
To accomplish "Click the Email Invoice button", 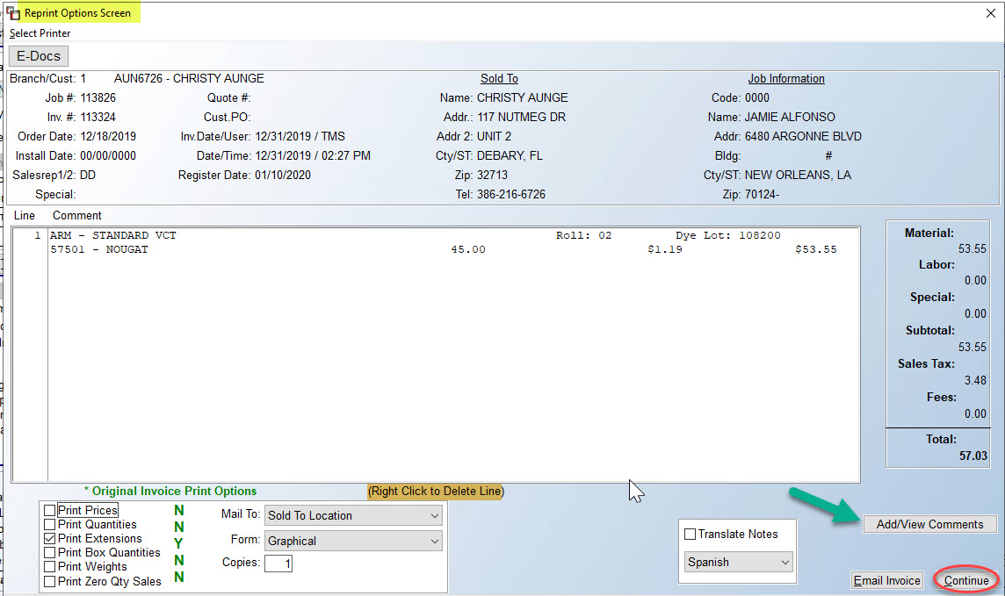I will pos(887,581).
